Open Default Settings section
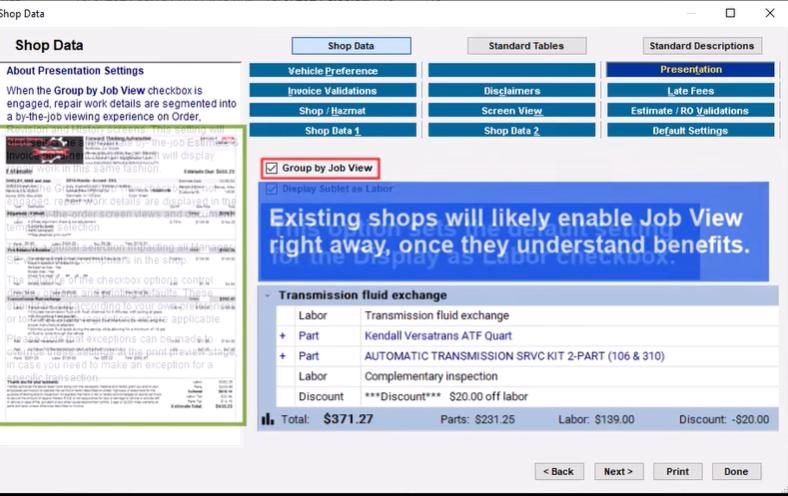Image resolution: width=788 pixels, height=496 pixels. 691,131
